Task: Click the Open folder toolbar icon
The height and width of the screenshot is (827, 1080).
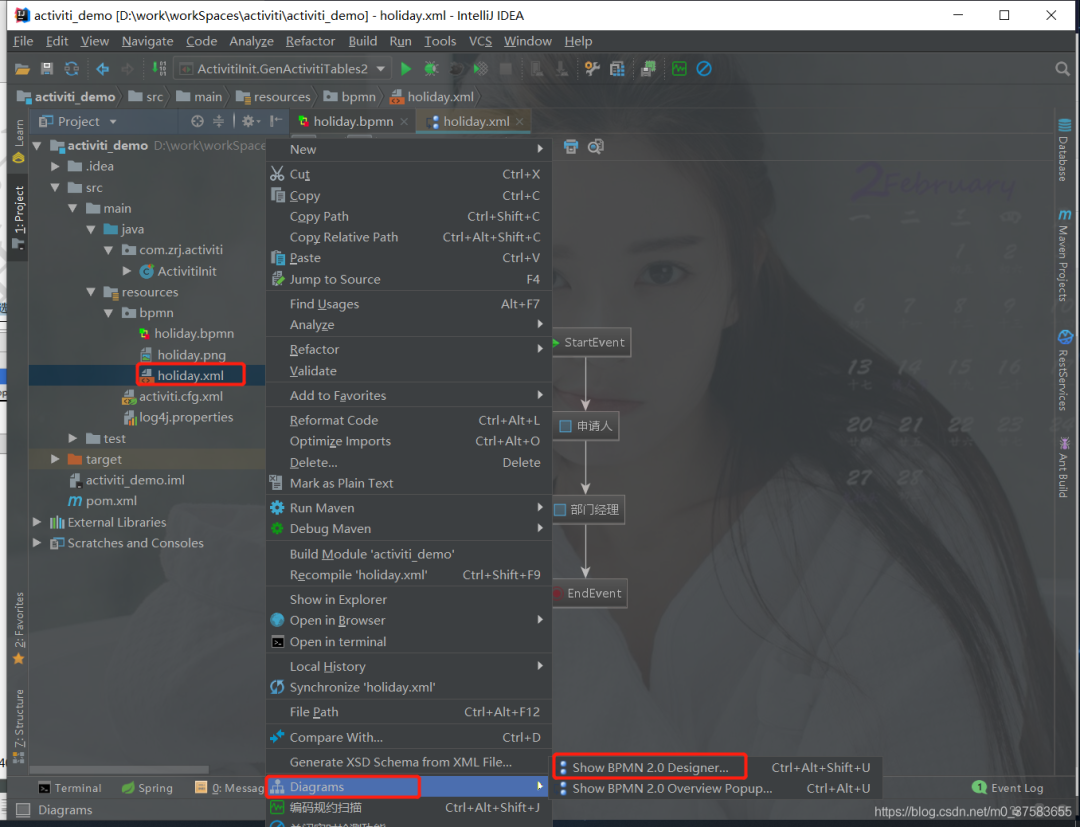Action: pyautogui.click(x=22, y=69)
